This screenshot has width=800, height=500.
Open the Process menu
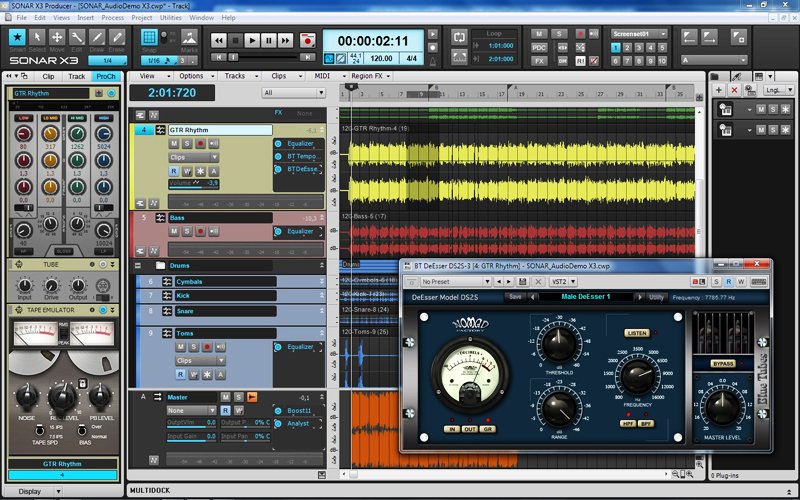(112, 17)
